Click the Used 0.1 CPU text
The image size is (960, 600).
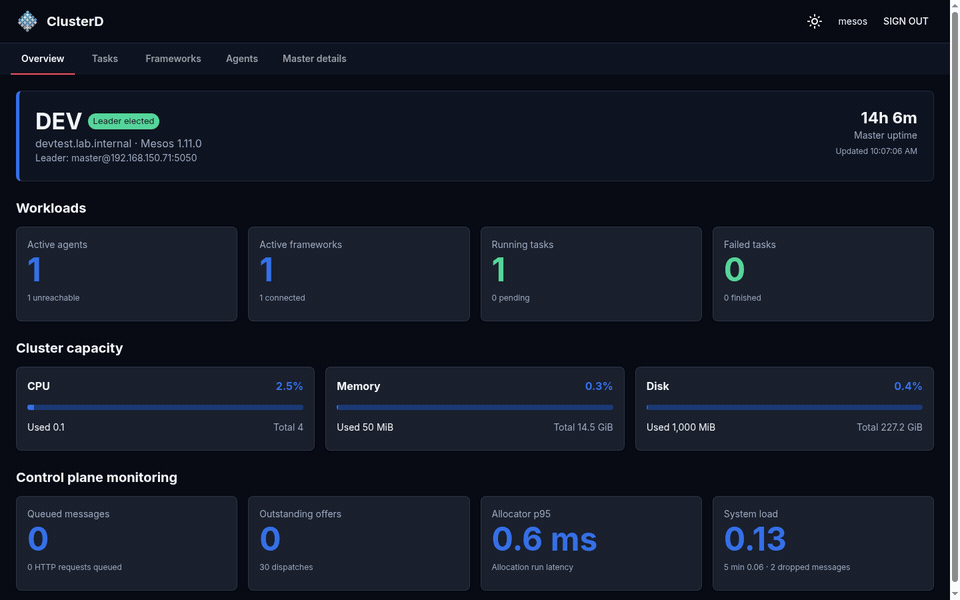point(46,427)
